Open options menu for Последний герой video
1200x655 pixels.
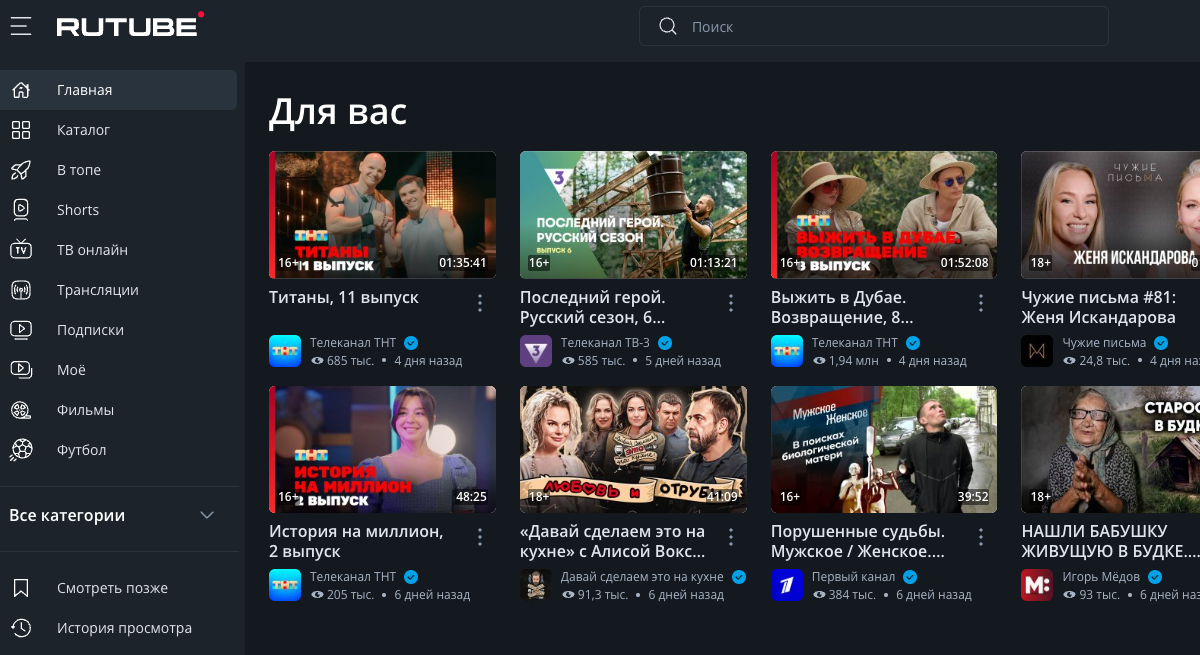point(730,302)
